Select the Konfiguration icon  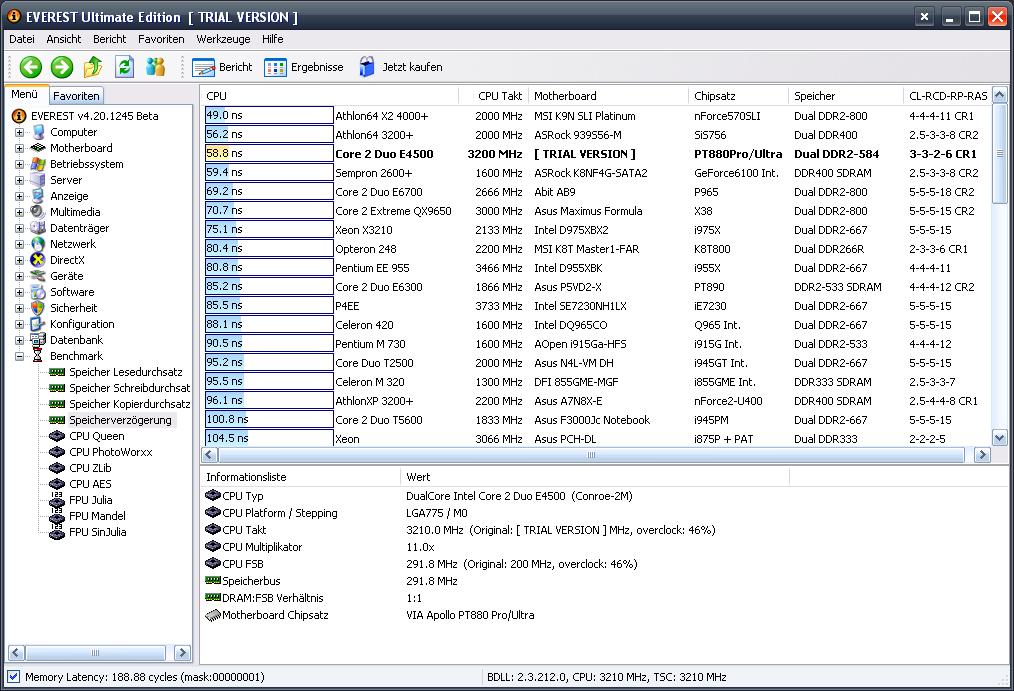[39, 324]
